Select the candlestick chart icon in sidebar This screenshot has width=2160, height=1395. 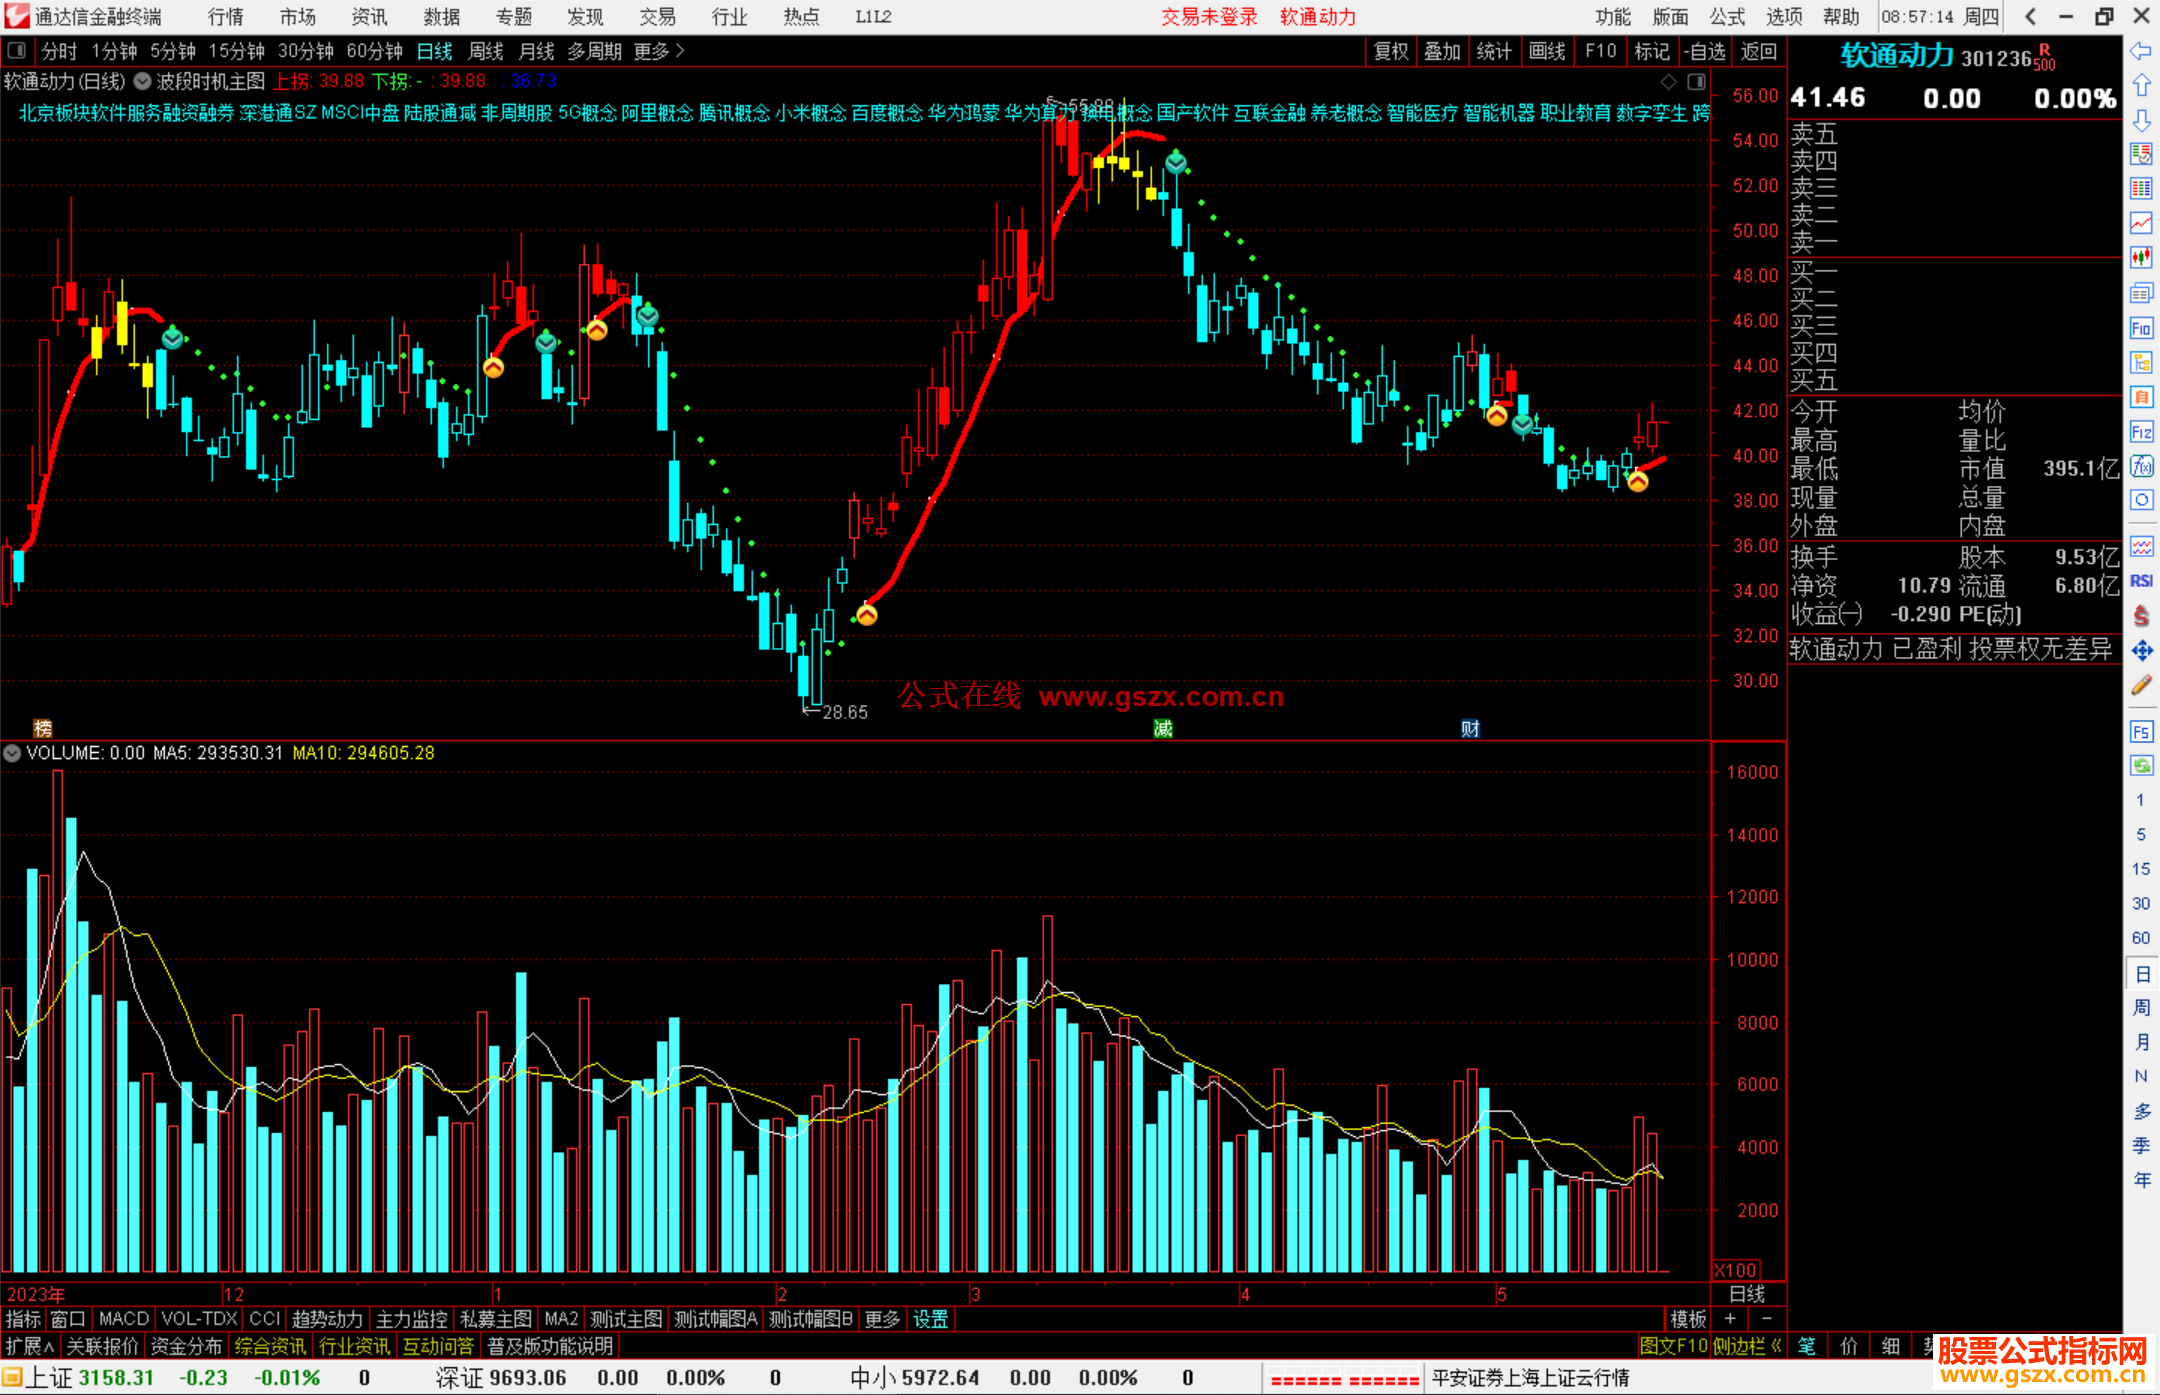coord(2141,257)
